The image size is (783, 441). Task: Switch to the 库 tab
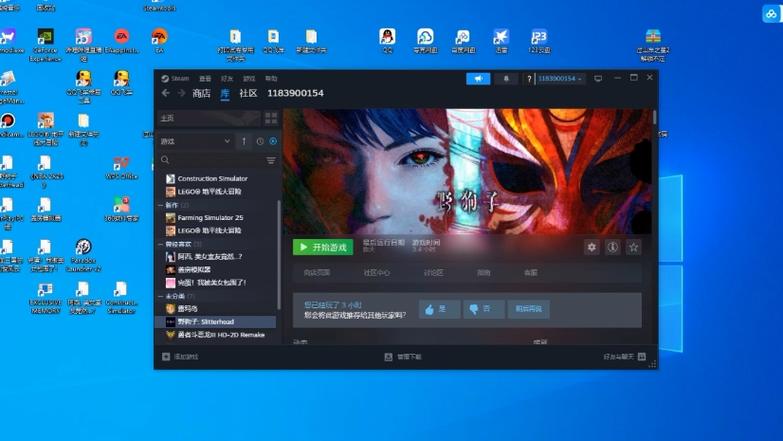tap(225, 93)
